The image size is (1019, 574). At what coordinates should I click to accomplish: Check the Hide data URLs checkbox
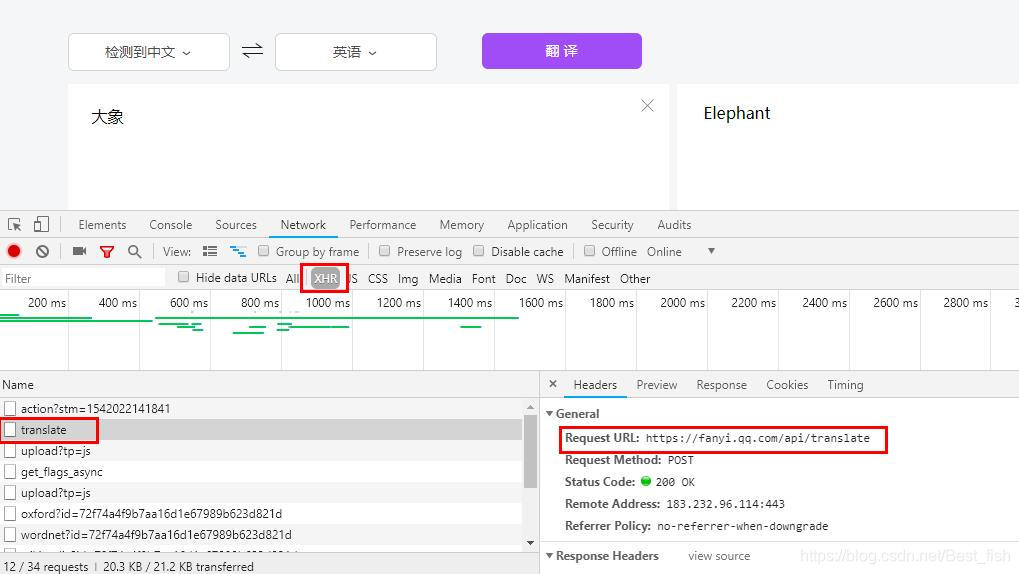184,278
